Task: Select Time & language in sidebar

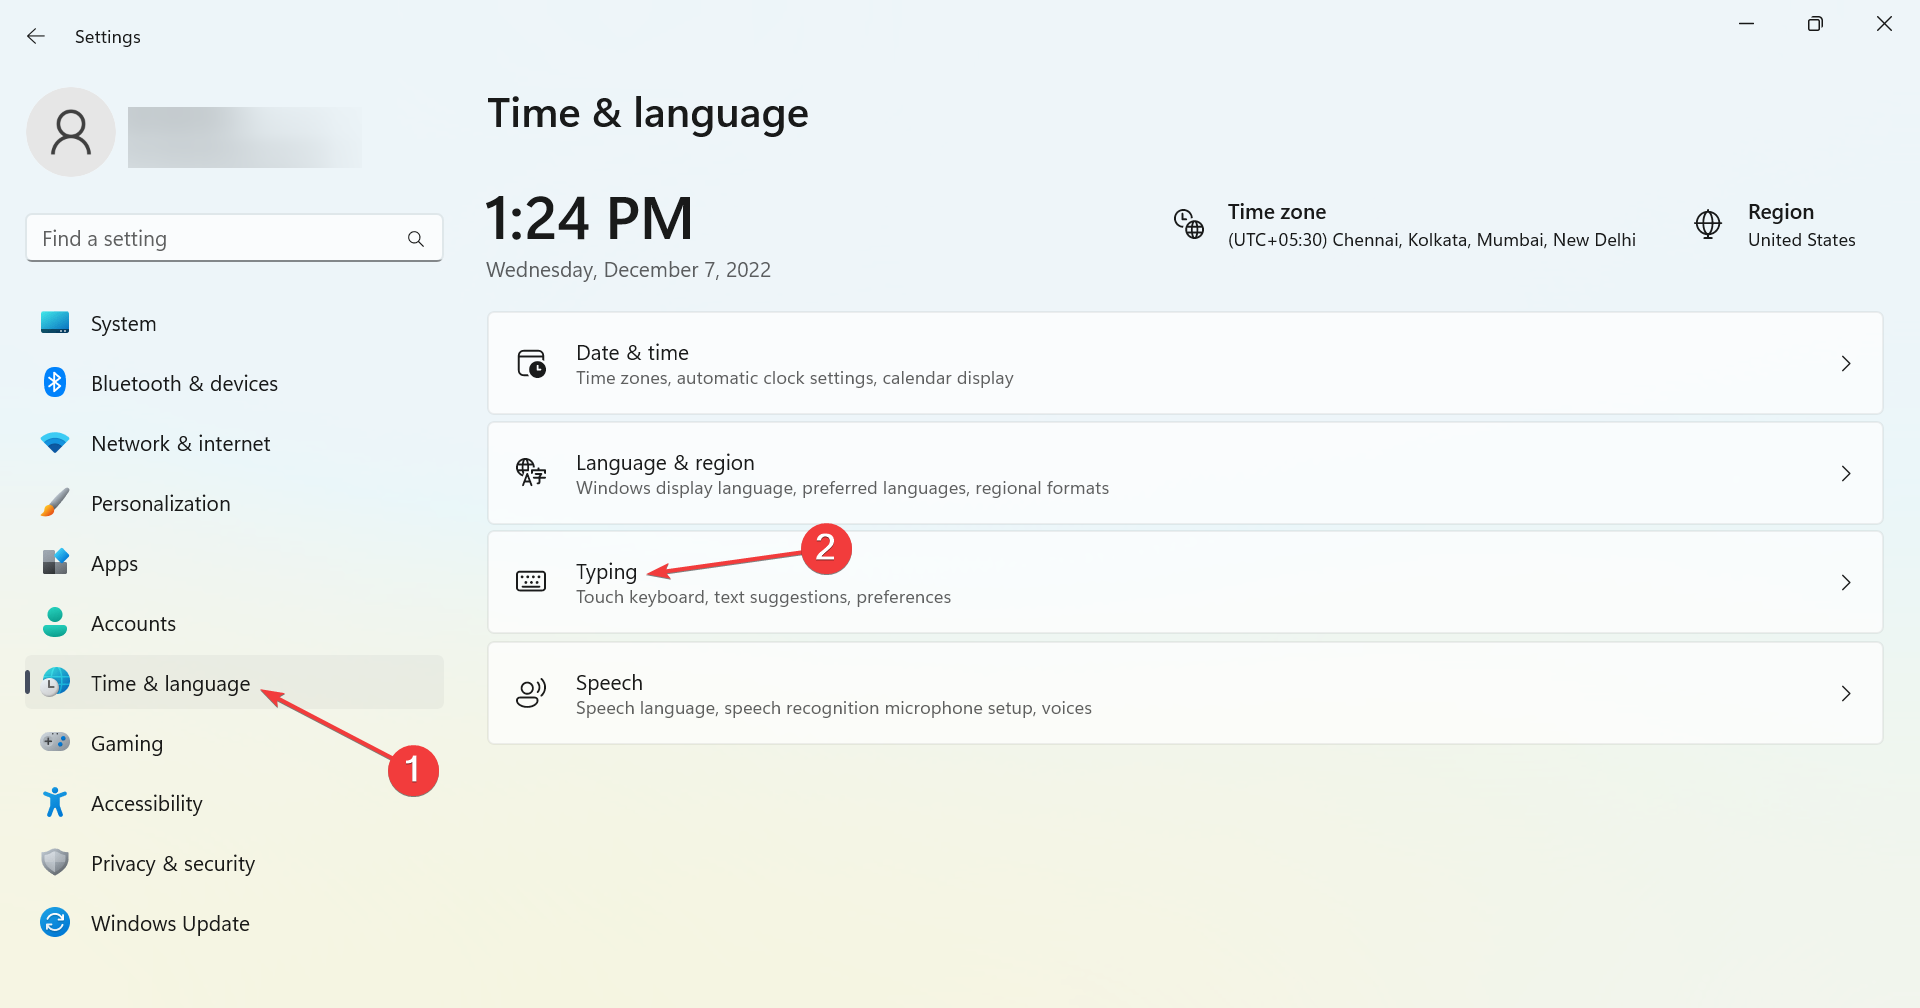Action: point(234,682)
